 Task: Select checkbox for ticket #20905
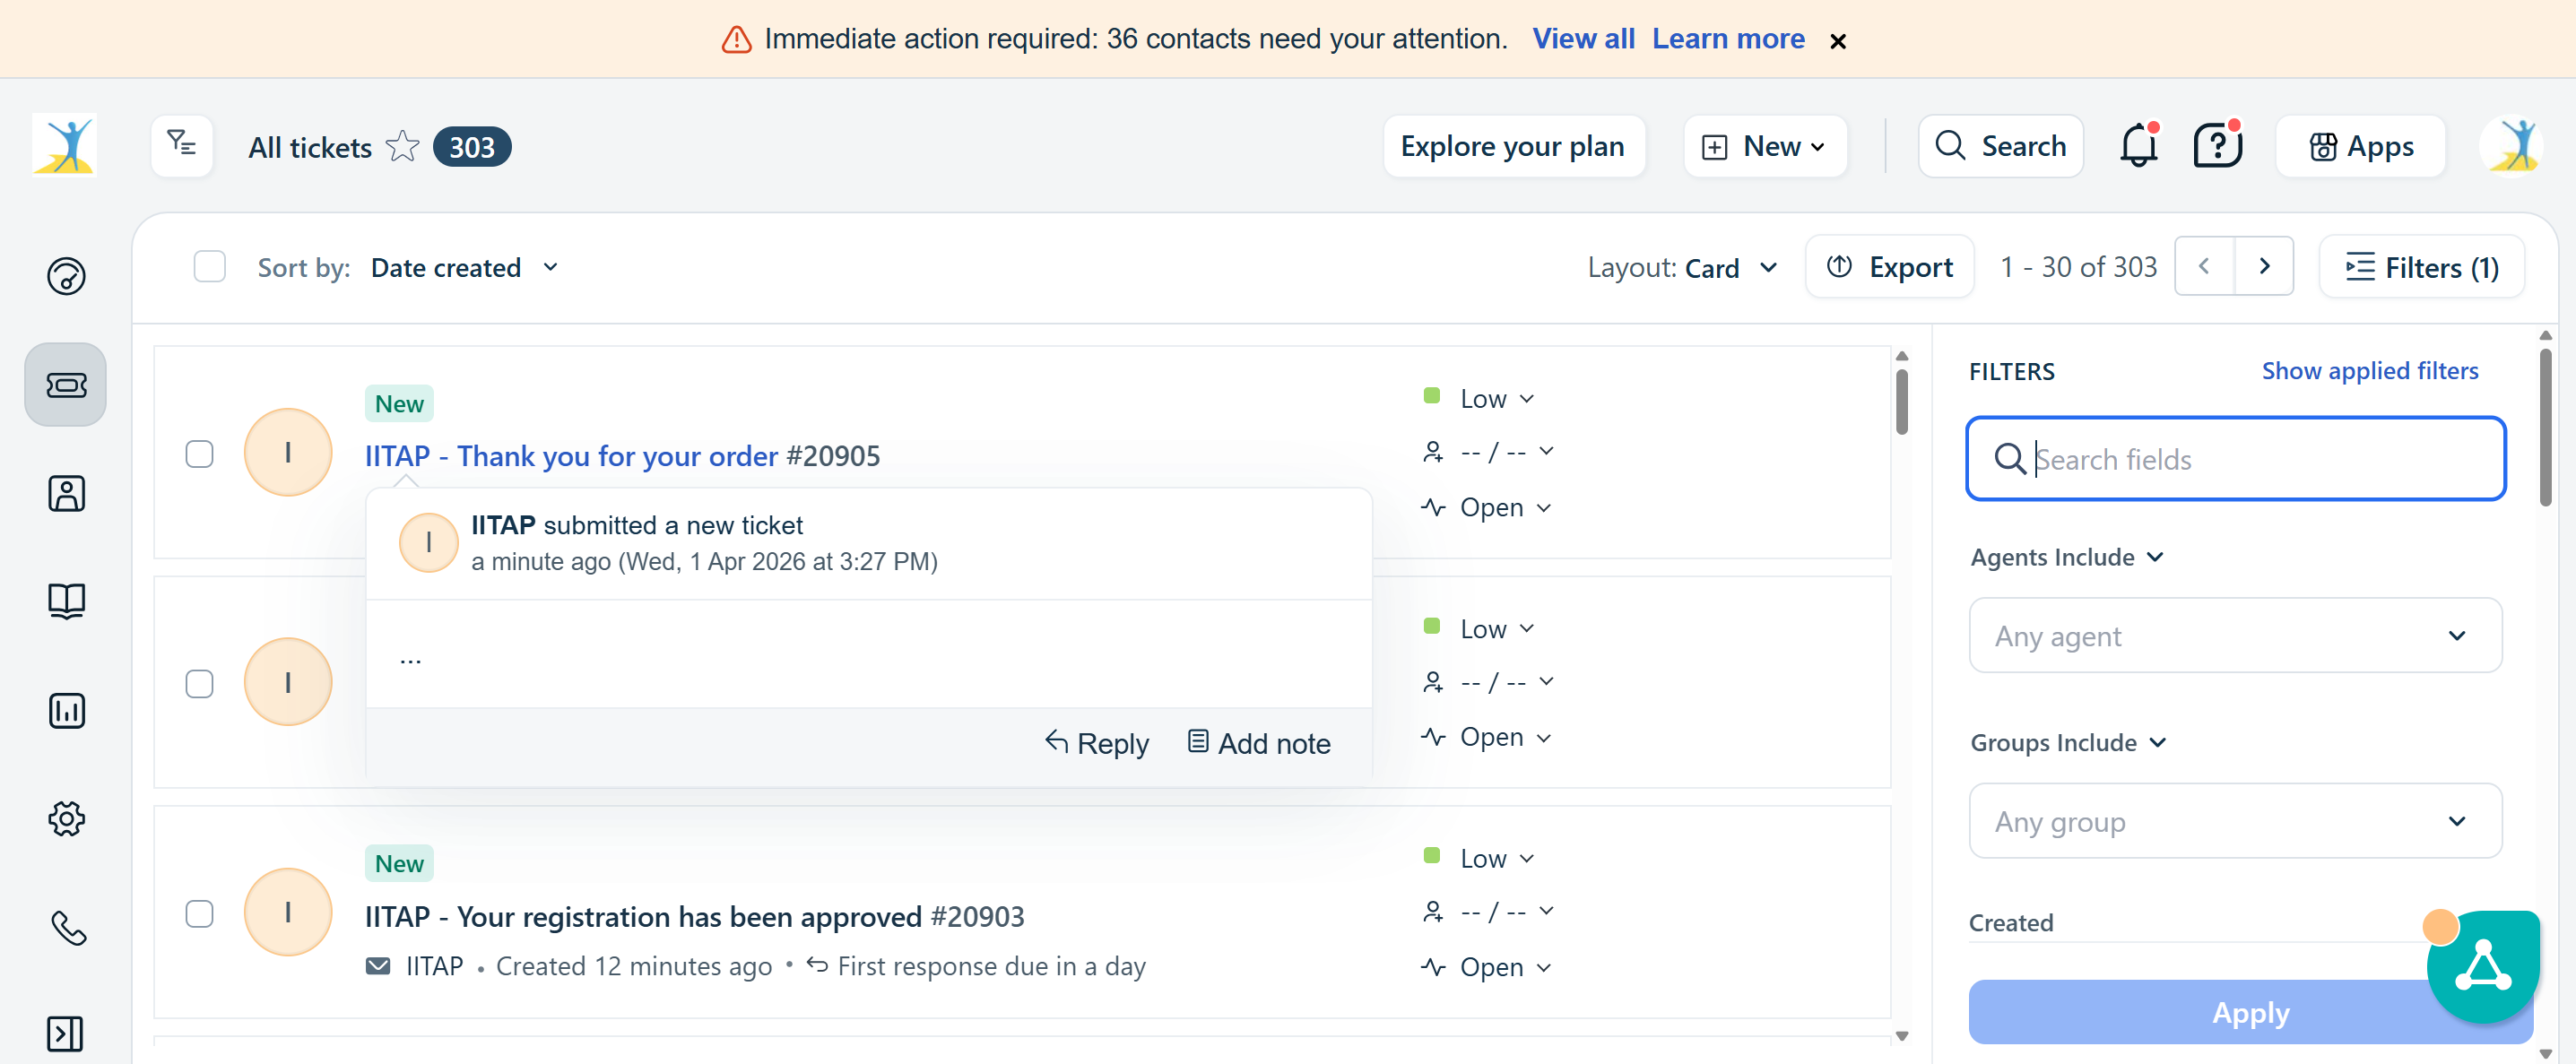click(x=200, y=454)
